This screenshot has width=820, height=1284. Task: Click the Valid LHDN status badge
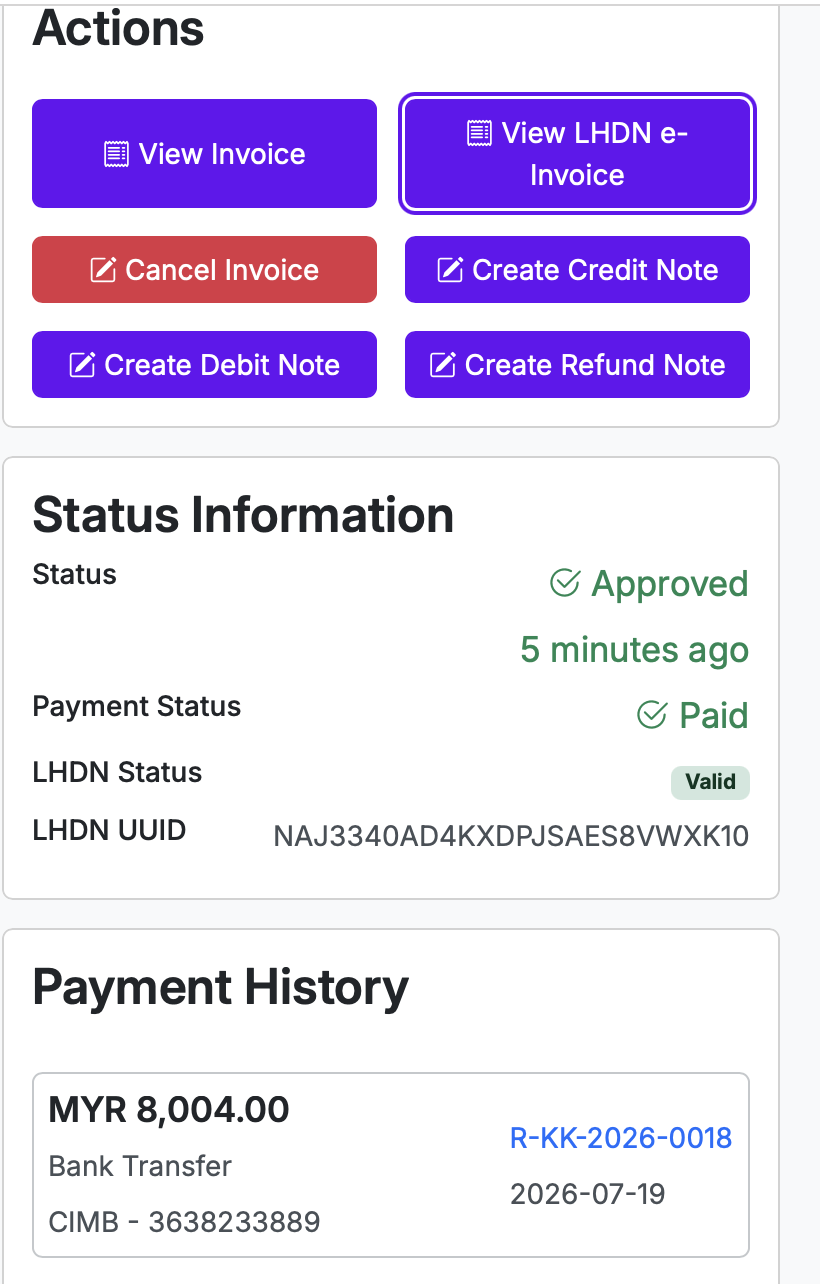tap(710, 782)
